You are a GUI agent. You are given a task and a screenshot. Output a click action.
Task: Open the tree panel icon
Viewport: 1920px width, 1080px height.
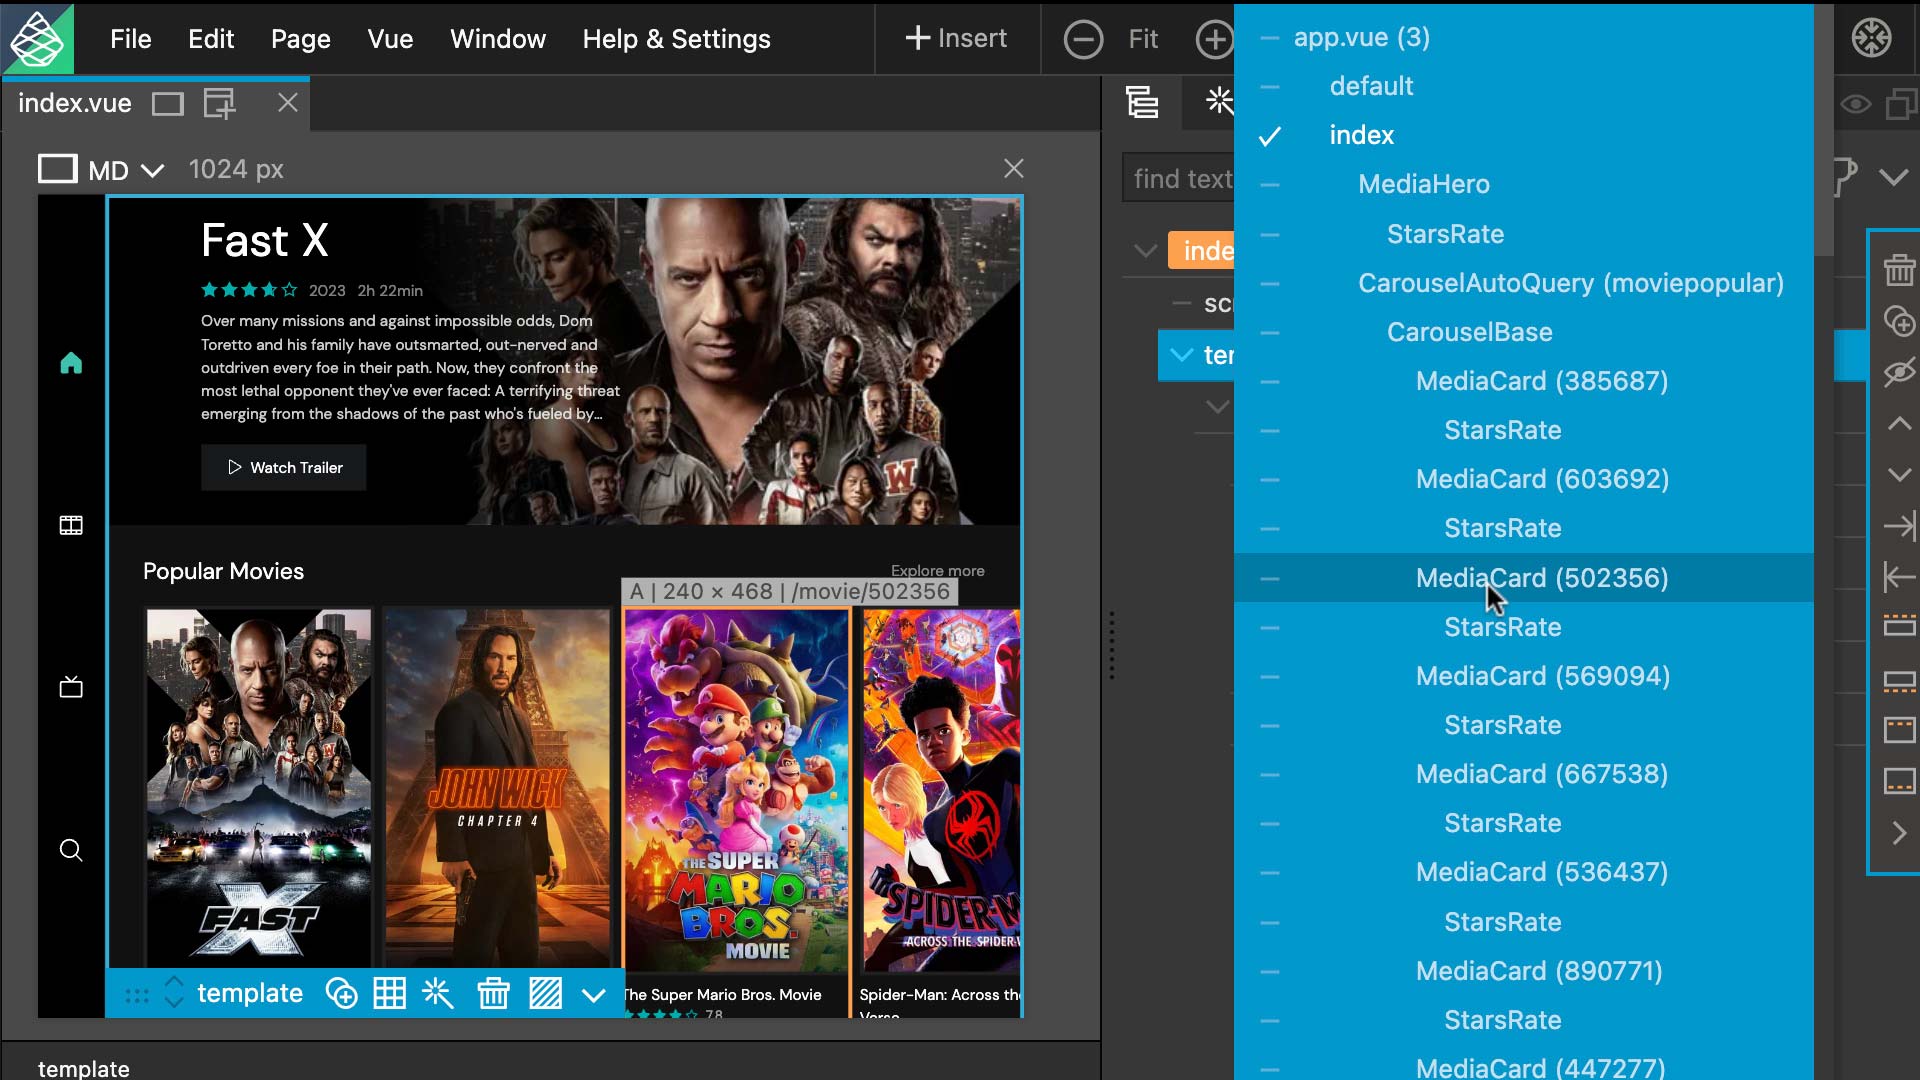[x=1142, y=102]
